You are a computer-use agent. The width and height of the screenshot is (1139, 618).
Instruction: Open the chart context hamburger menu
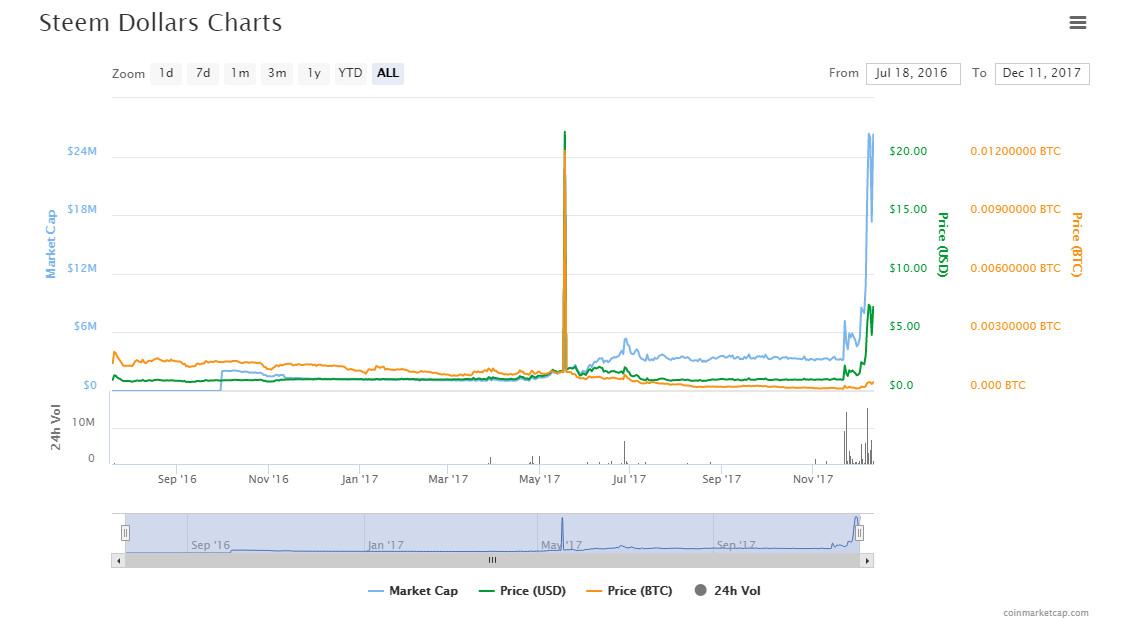pos(1078,23)
